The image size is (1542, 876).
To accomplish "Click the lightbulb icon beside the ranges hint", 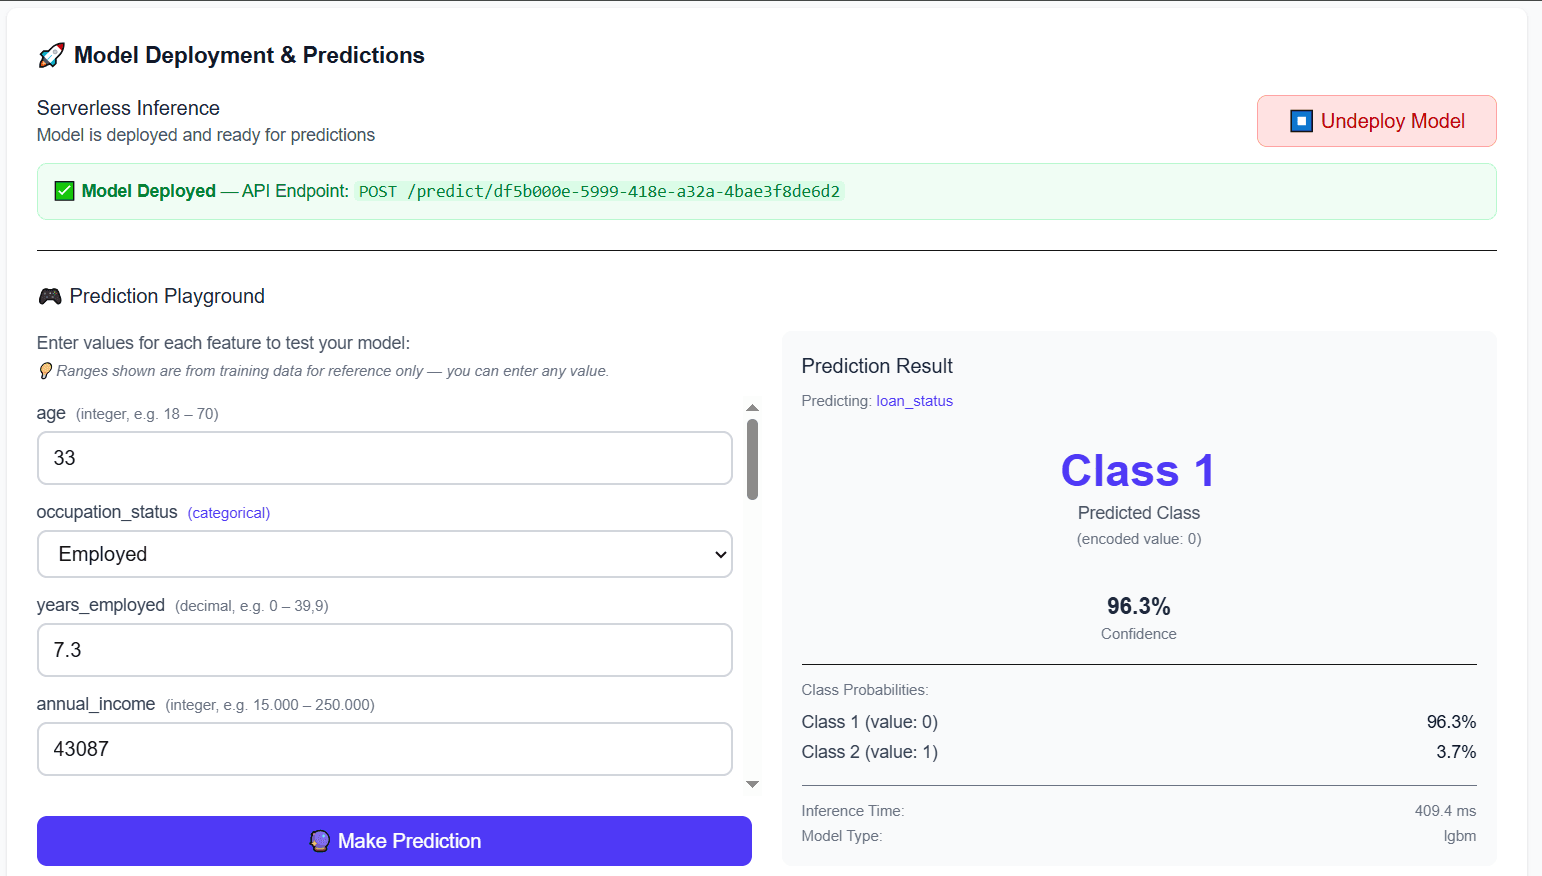I will 43,371.
